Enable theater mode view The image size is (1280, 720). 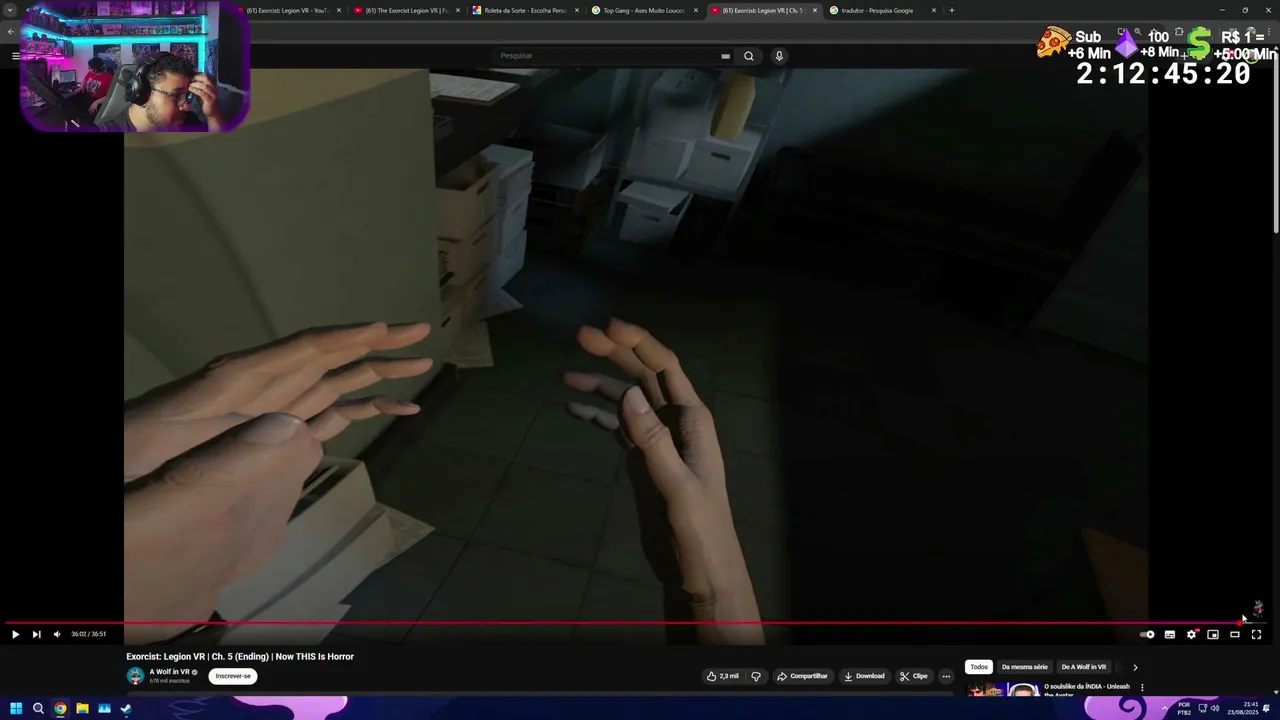[1235, 634]
